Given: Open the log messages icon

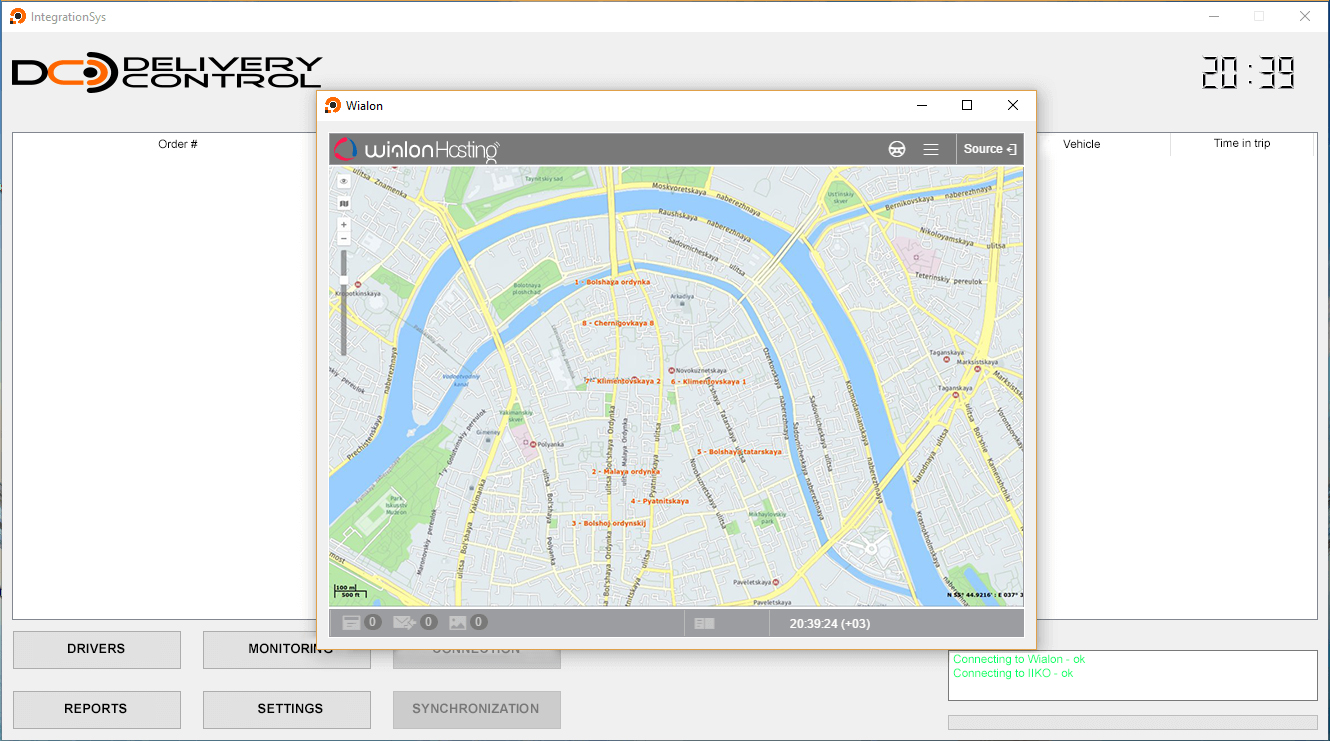Looking at the screenshot, I should click(352, 623).
